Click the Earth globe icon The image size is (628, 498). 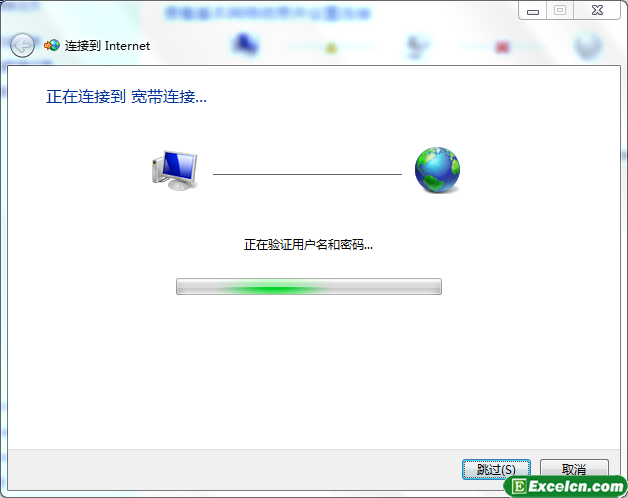(x=437, y=170)
